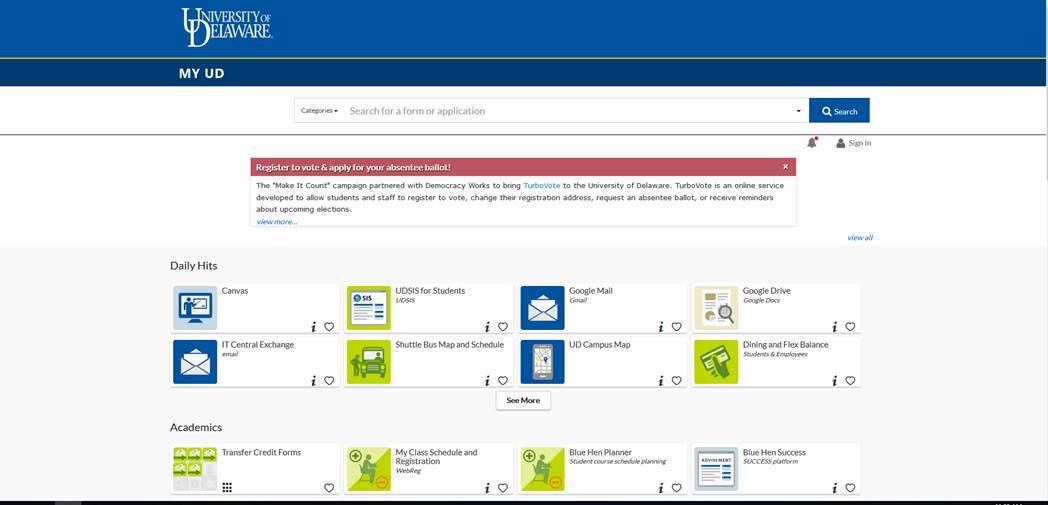Open the Canvas app icon
Image resolution: width=1048 pixels, height=505 pixels.
[195, 308]
